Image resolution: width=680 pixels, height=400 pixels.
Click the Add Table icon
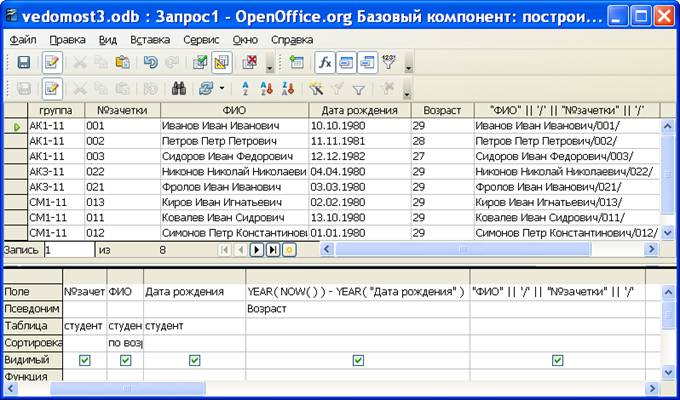click(295, 63)
